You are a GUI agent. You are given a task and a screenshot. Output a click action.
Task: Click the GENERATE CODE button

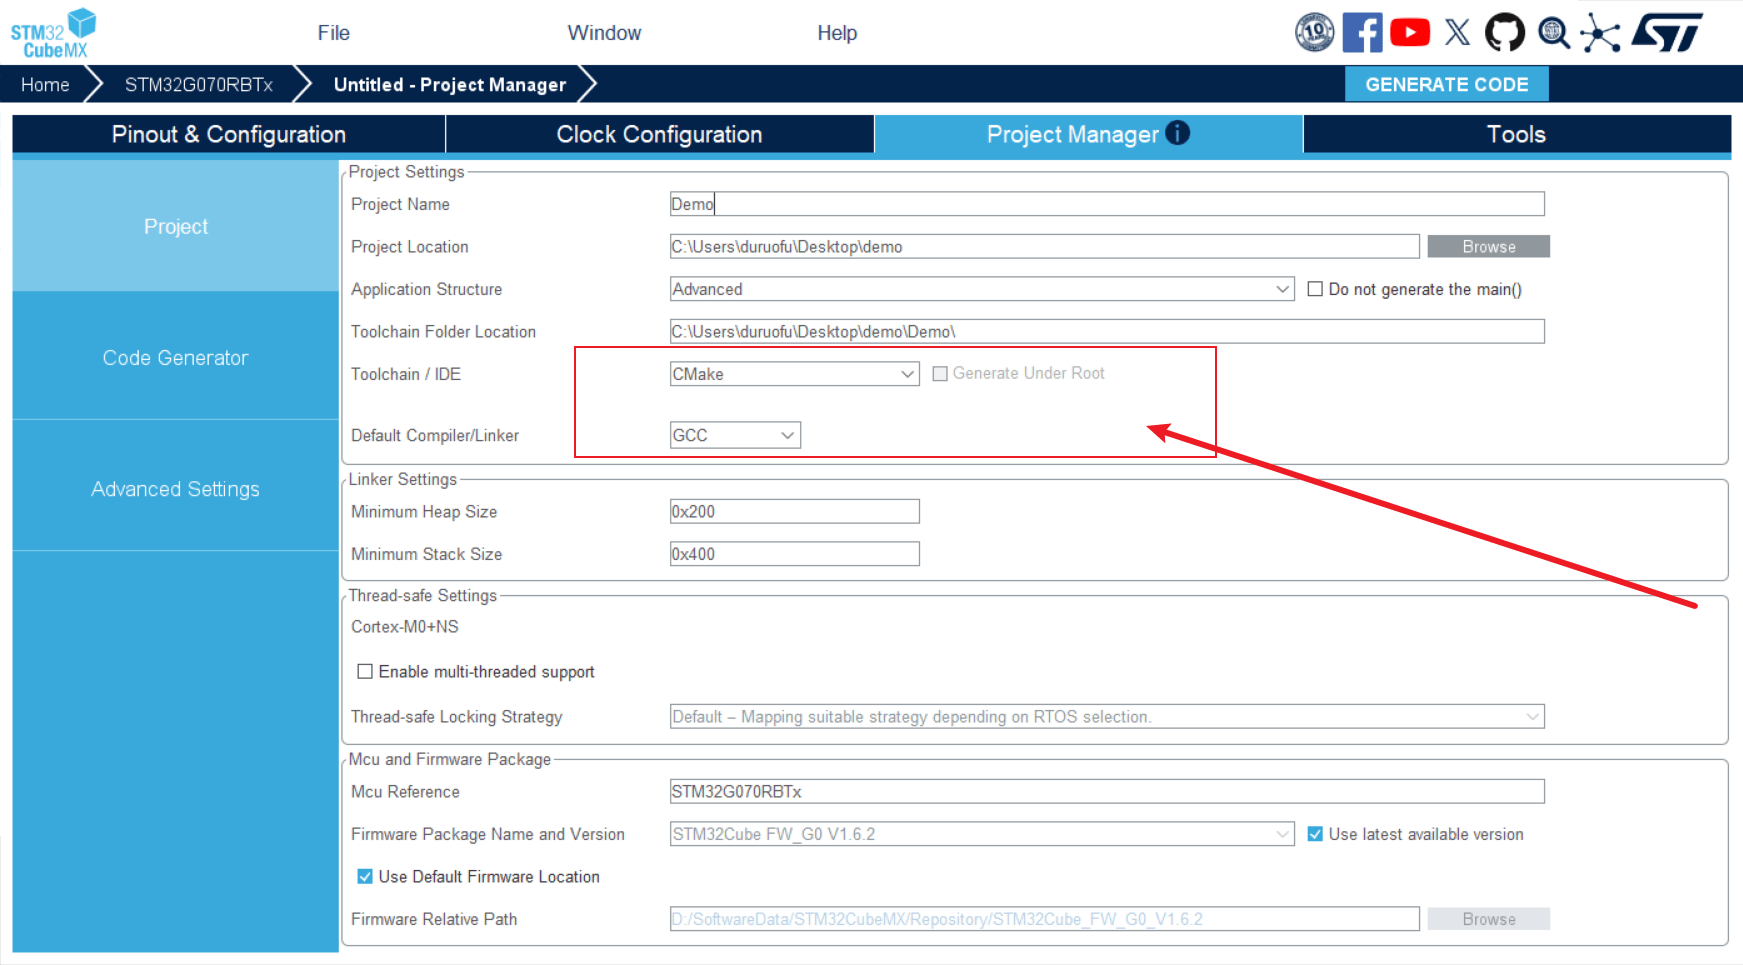tap(1446, 85)
